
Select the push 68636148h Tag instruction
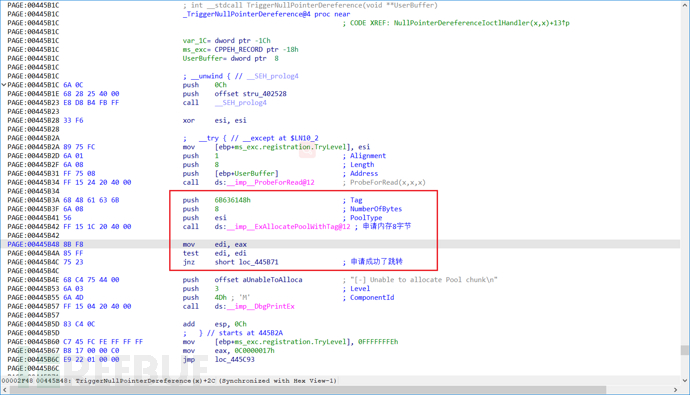click(217, 200)
